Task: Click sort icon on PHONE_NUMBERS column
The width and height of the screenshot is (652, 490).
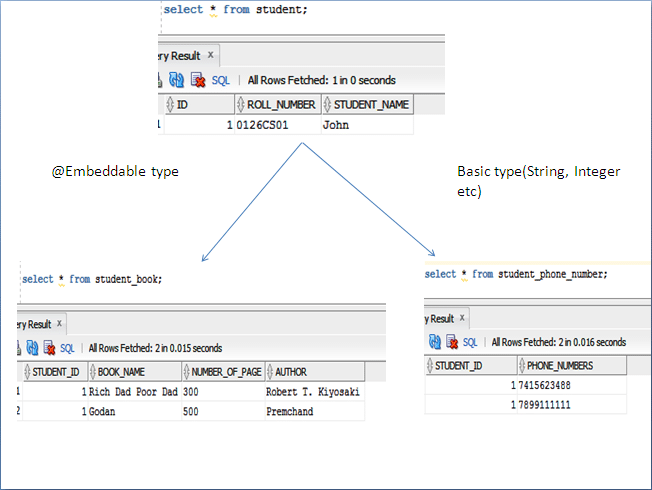Action: coord(522,366)
